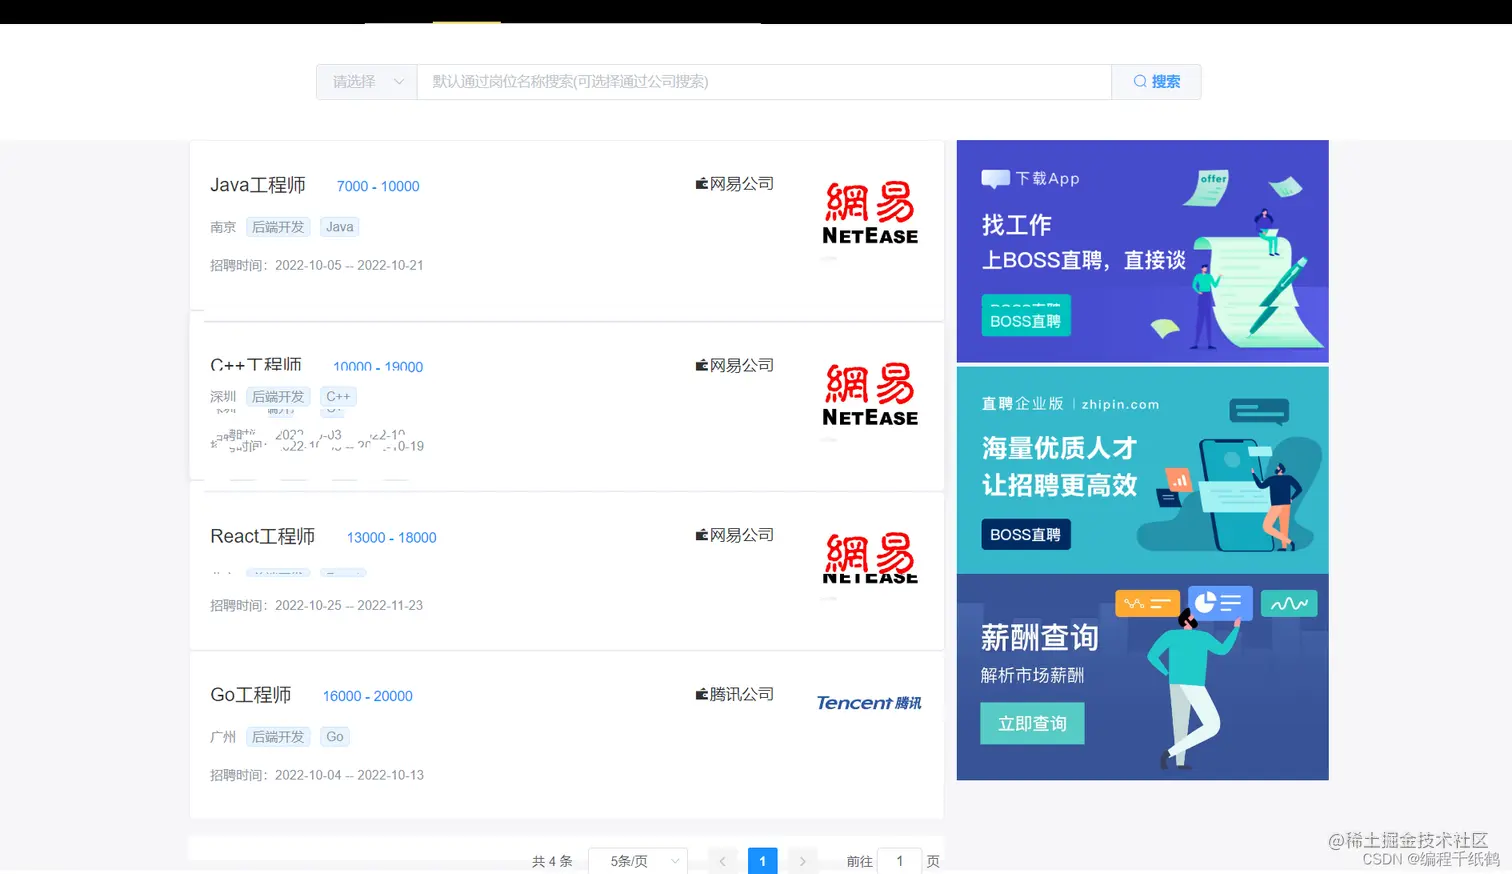Click the company icon beside 网易公司 in Java工程师 card
The height and width of the screenshot is (874, 1512).
click(702, 184)
